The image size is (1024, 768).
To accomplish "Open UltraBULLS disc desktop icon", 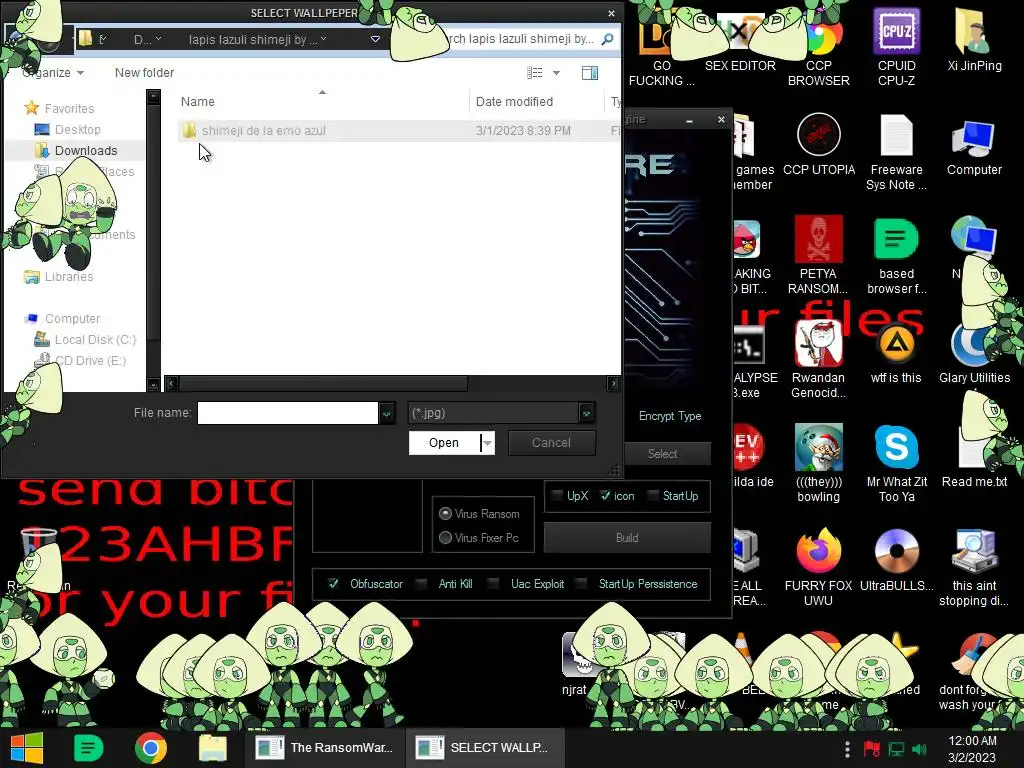I will 896,560.
